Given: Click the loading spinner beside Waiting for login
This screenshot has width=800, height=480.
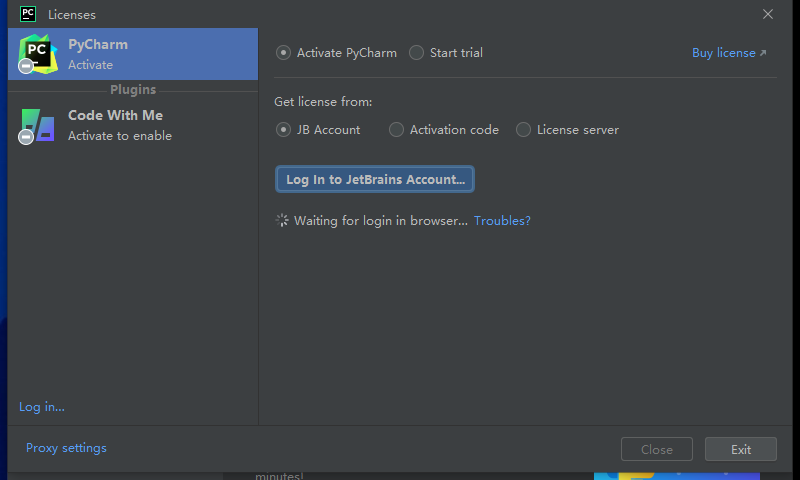Looking at the screenshot, I should pos(282,220).
